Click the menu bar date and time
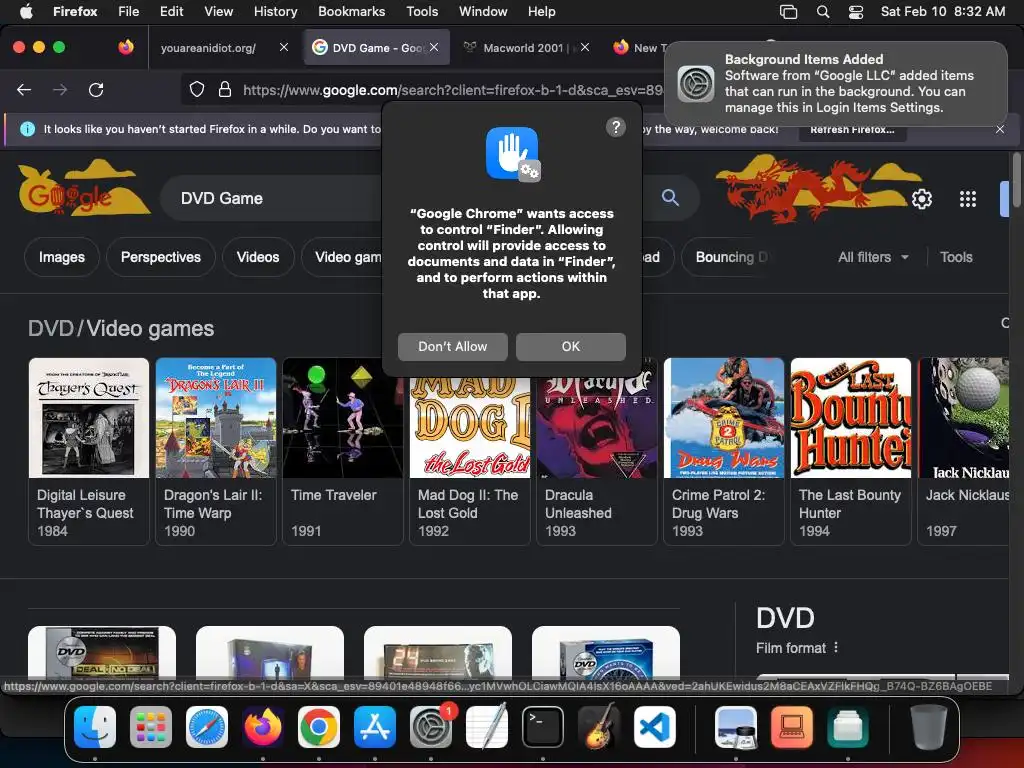This screenshot has height=768, width=1024. pyautogui.click(x=942, y=11)
